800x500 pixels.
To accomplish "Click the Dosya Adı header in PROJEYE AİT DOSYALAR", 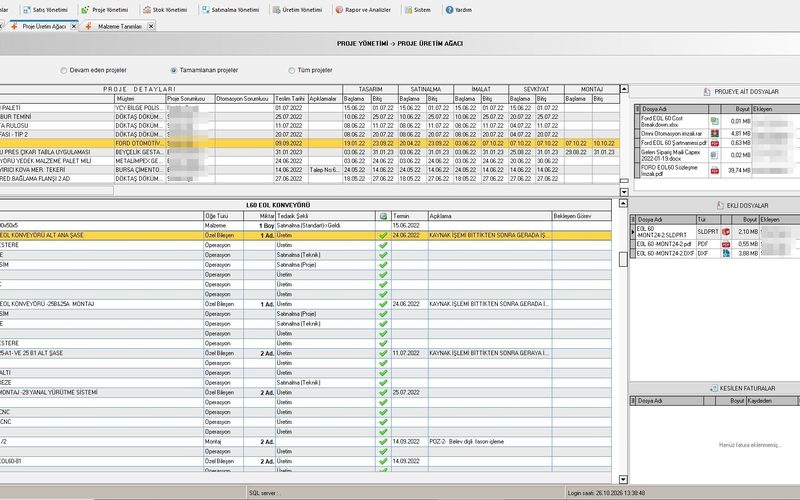I will coord(673,109).
